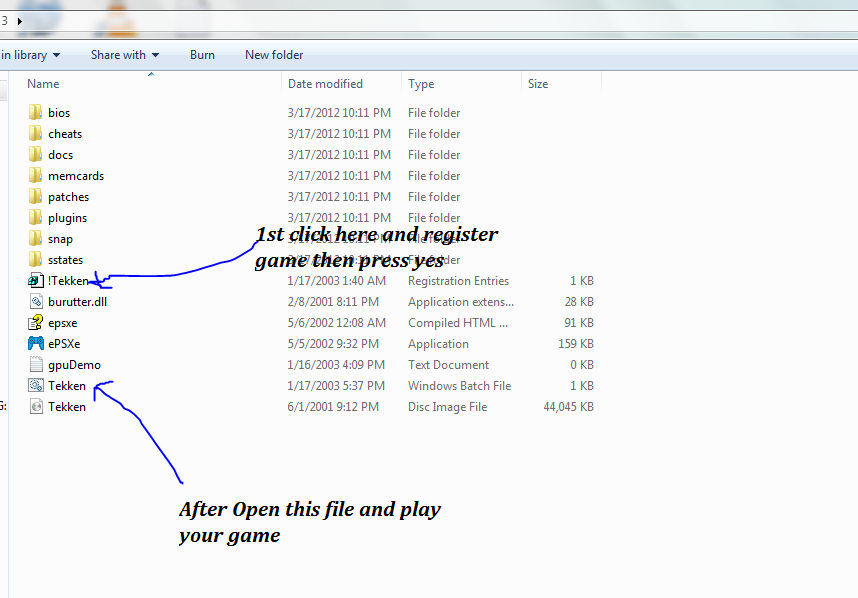The height and width of the screenshot is (598, 858).
Task: Select the 'snap' folder name
Action: pos(60,239)
